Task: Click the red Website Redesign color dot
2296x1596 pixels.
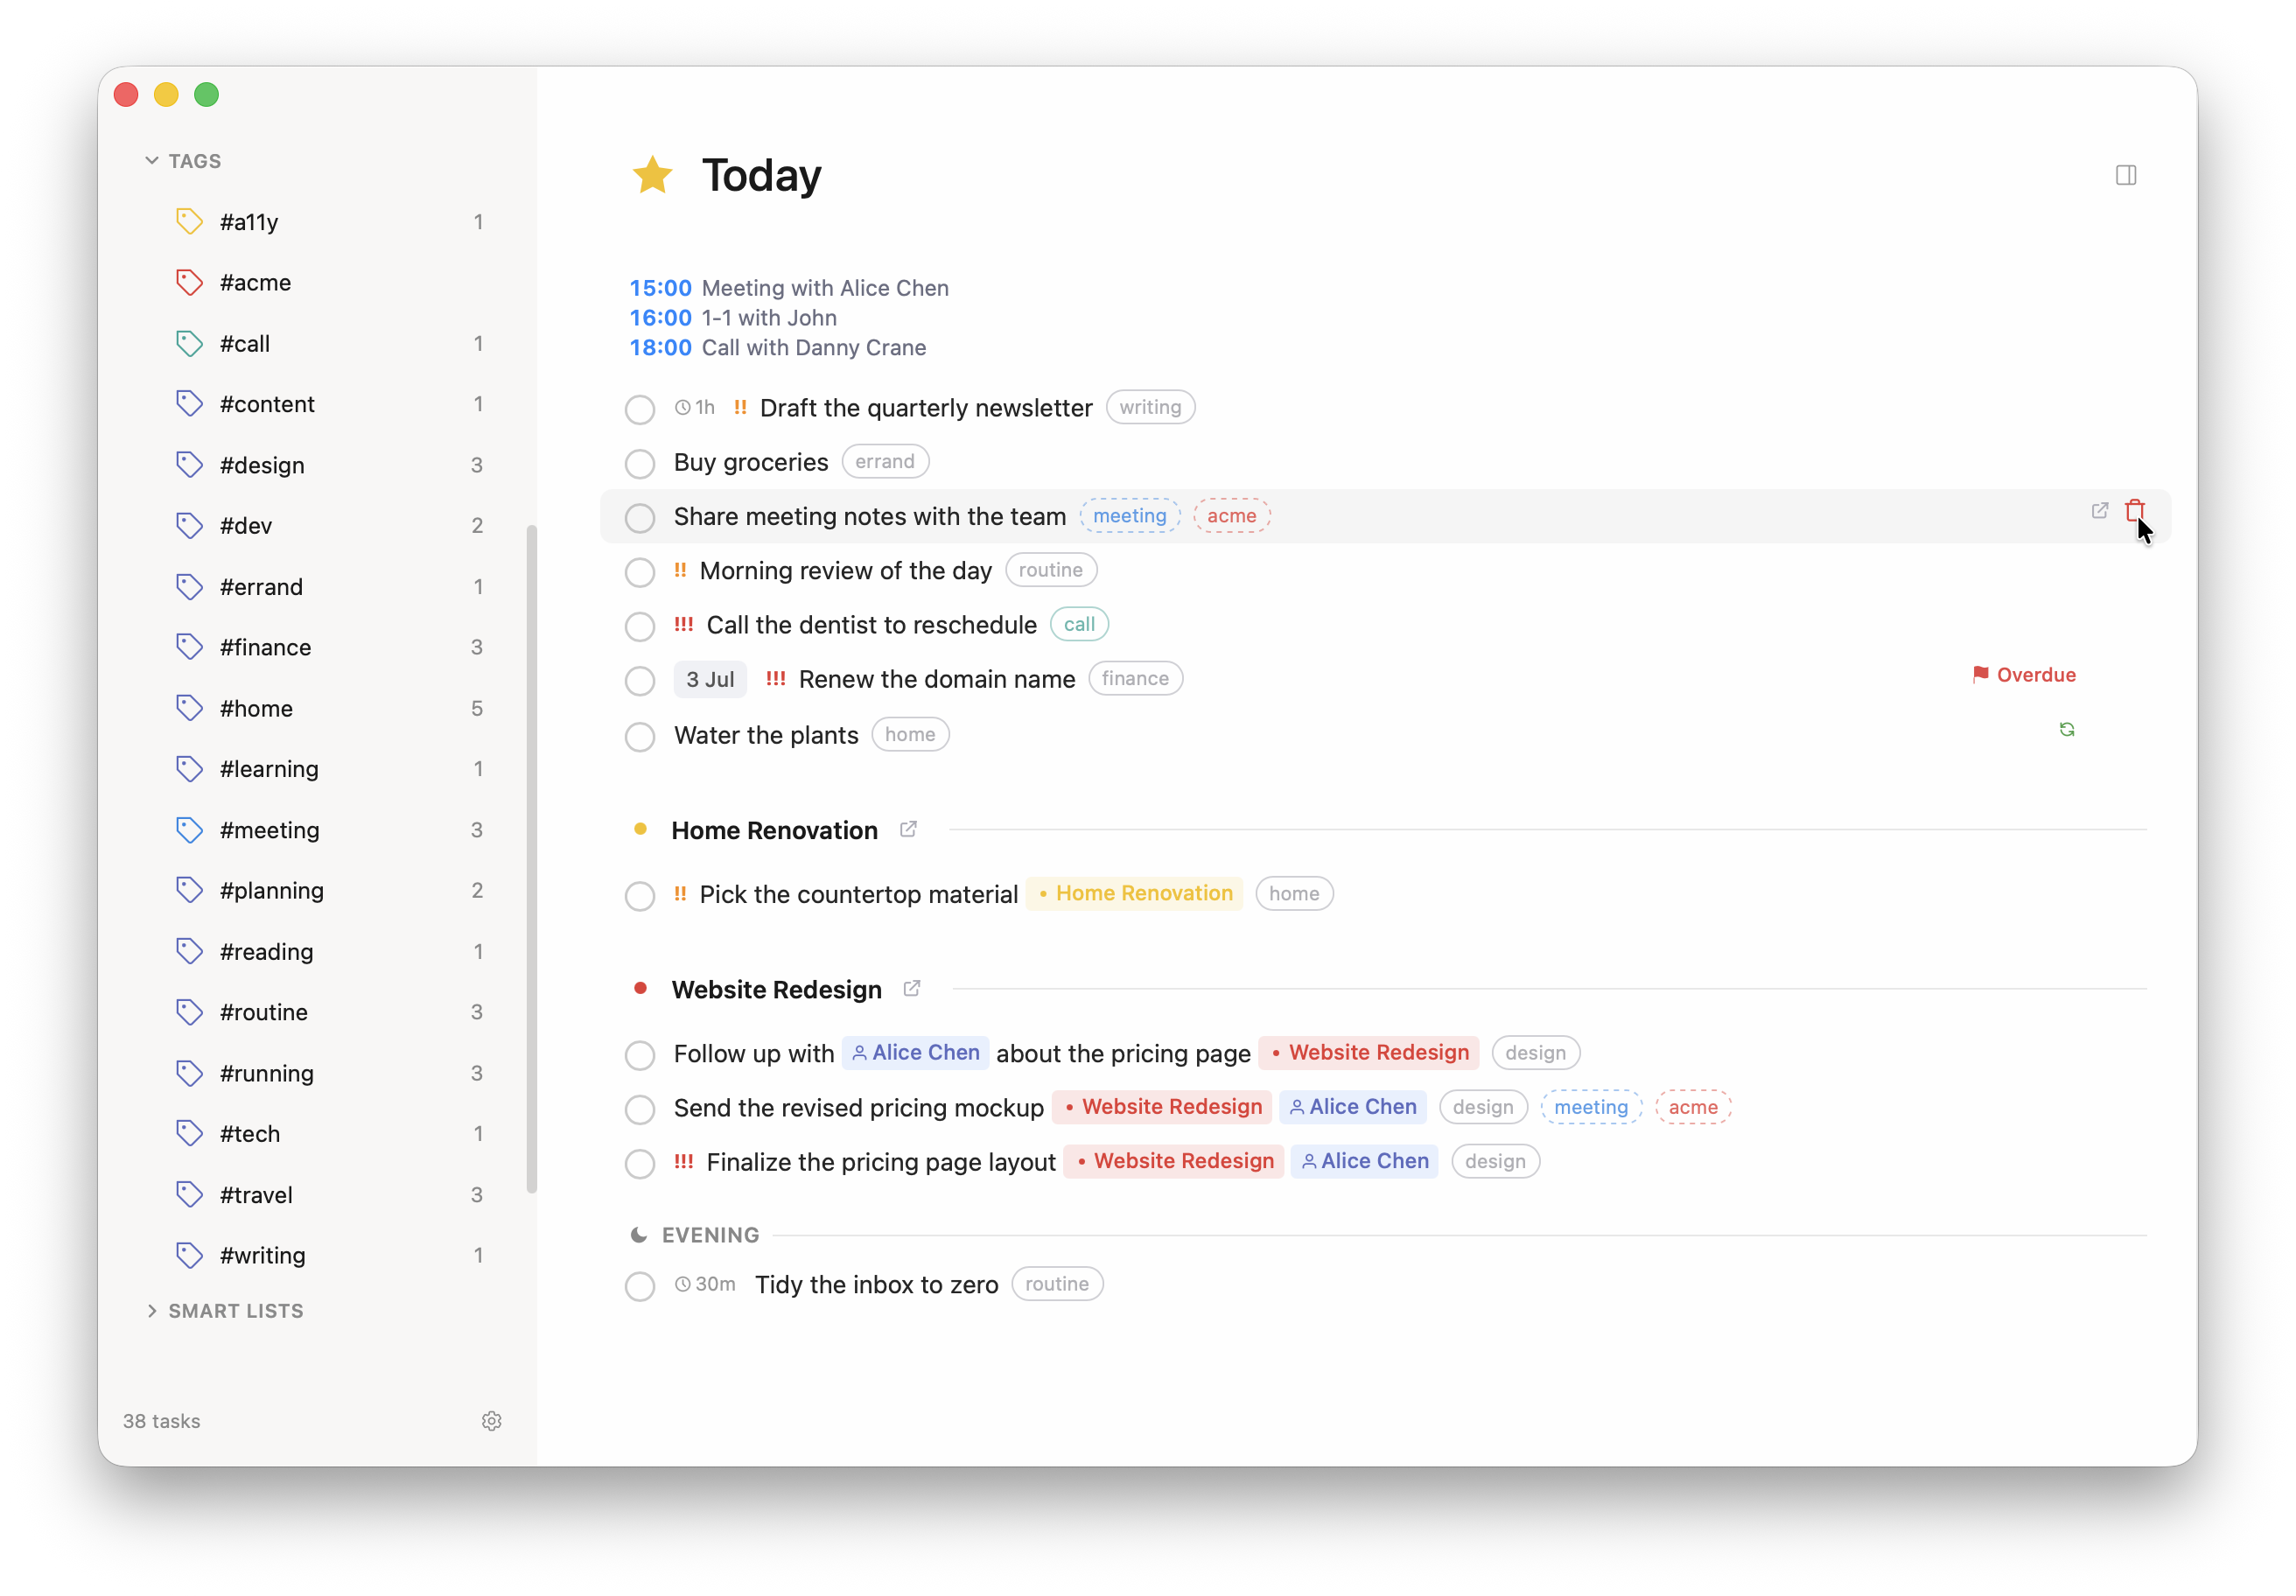Action: tap(641, 989)
